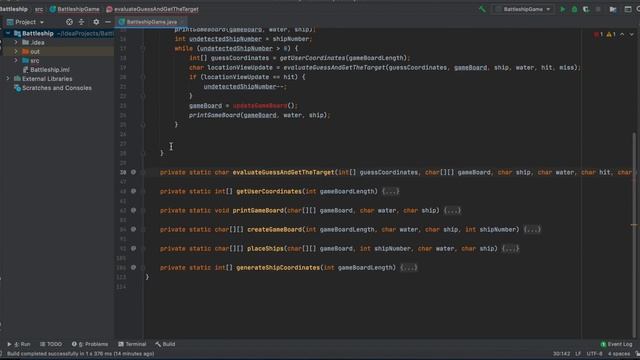Screen dimensions: 640x360
Task: Open the Build tool window tab
Action: point(165,344)
